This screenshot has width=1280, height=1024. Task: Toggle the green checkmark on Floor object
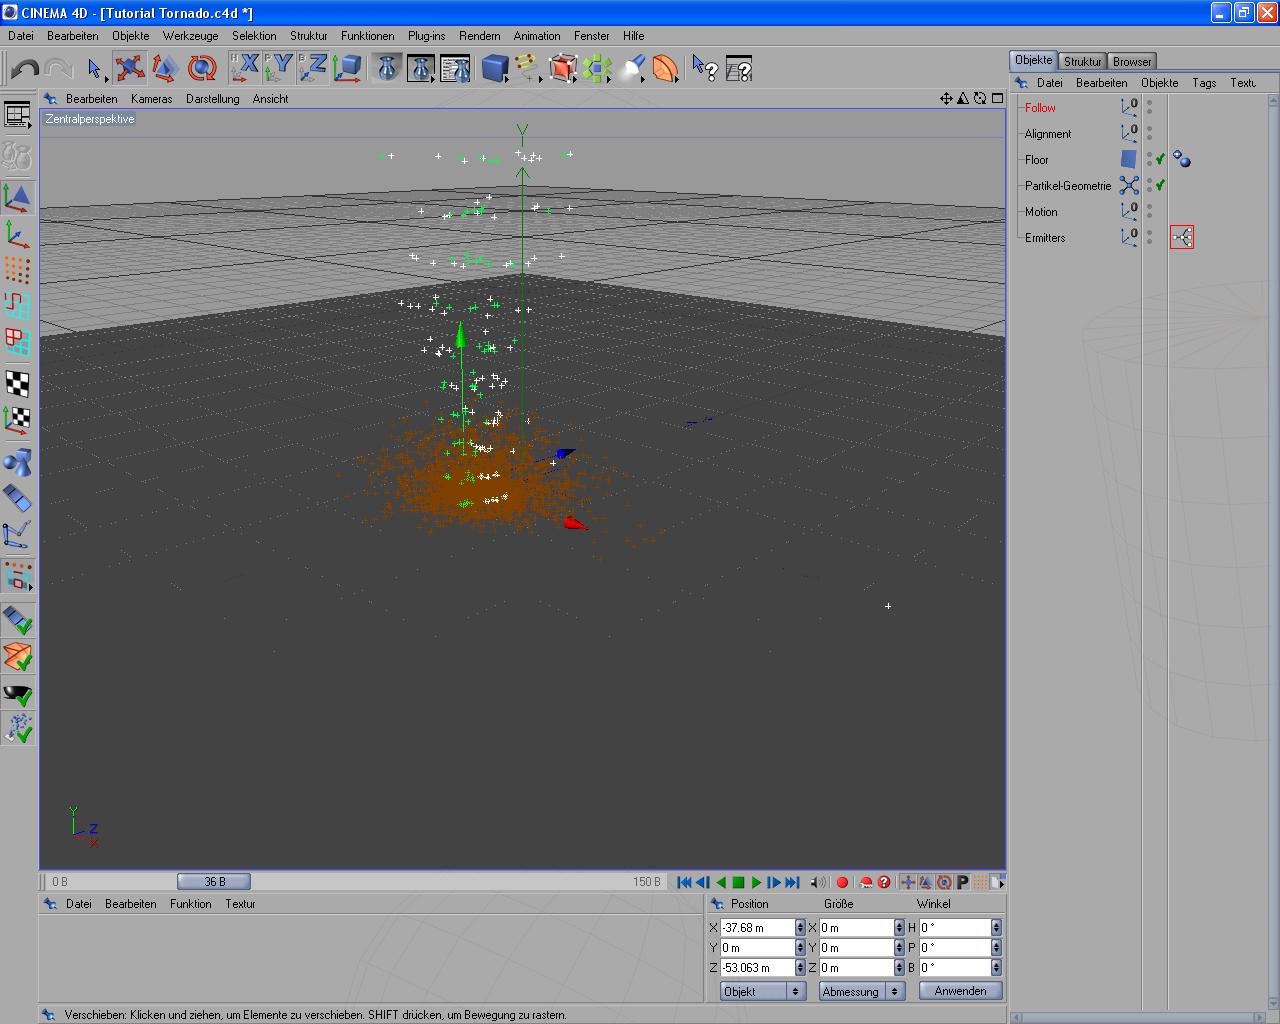[1160, 160]
